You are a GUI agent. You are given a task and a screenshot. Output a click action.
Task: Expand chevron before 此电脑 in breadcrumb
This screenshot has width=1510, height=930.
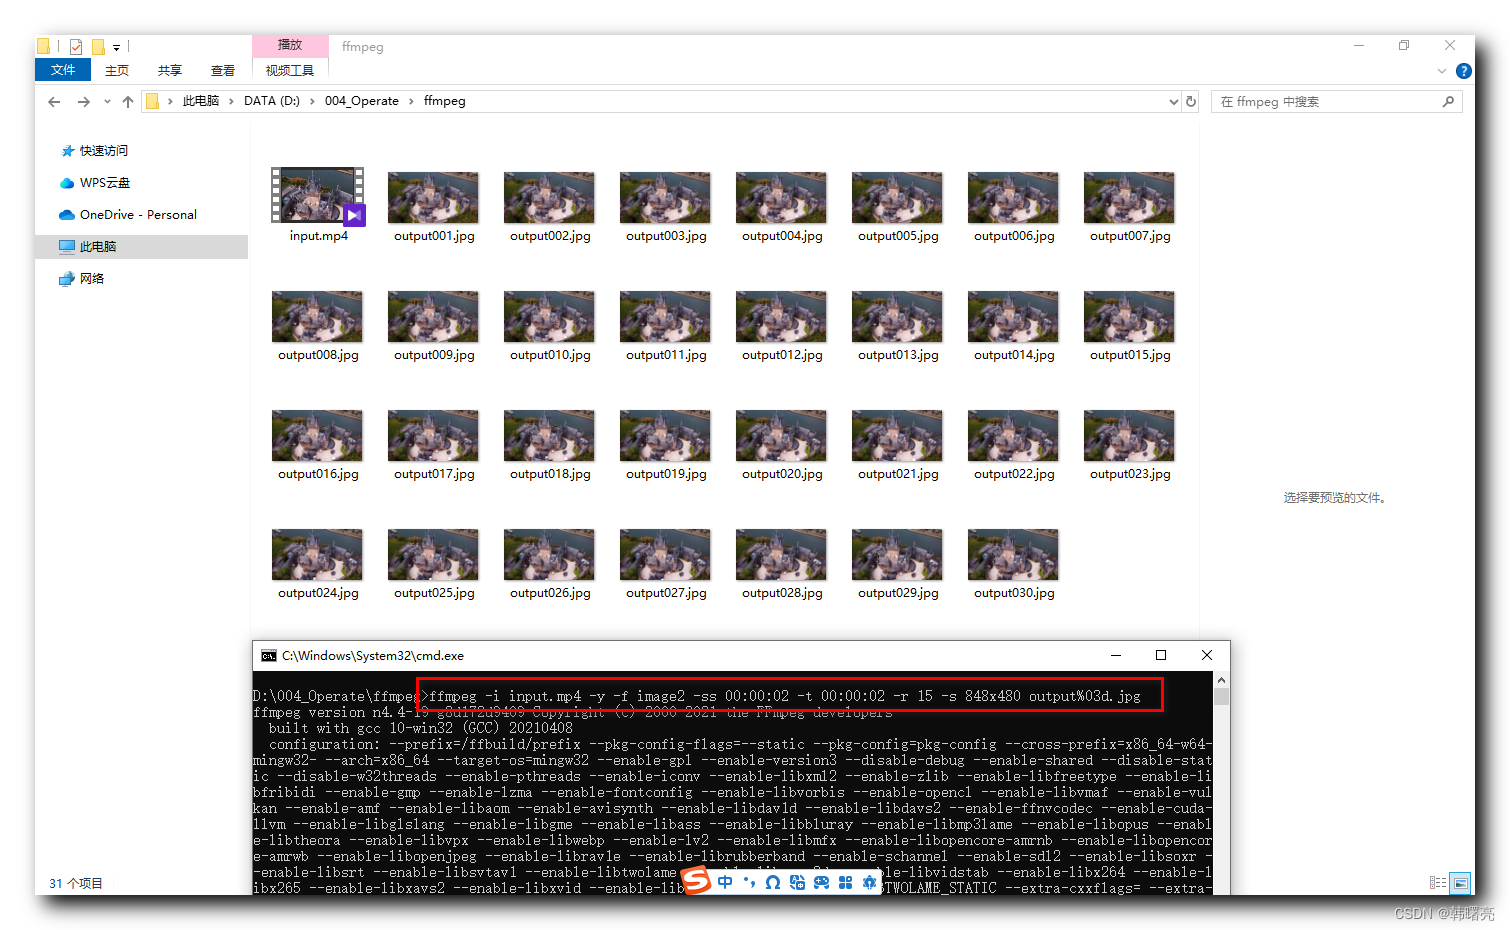tap(170, 101)
